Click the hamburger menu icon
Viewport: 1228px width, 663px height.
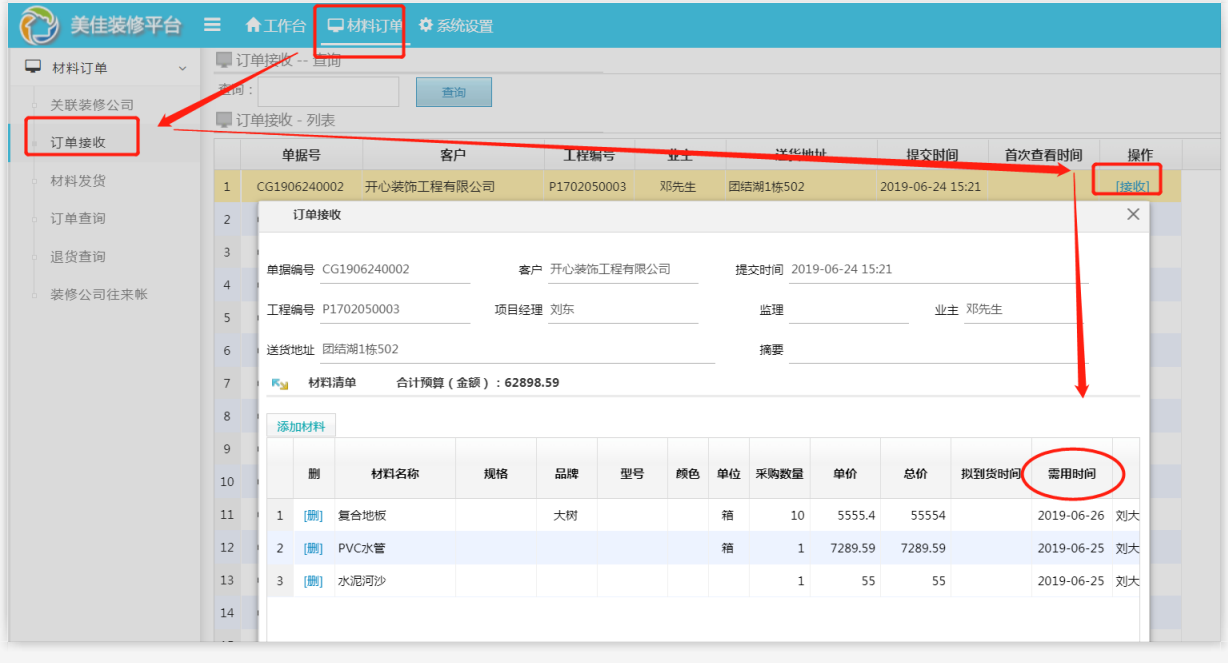click(212, 25)
